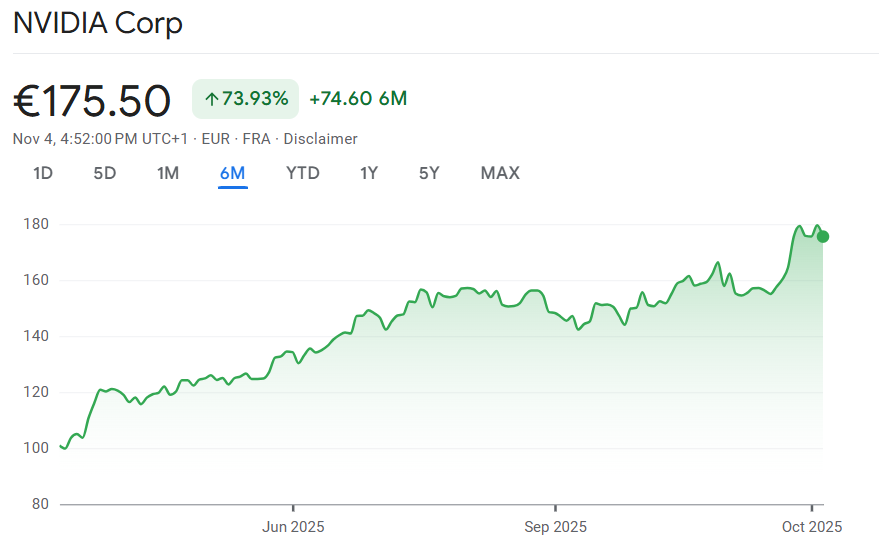The height and width of the screenshot is (546, 879).
Task: Open the 1Y chart range
Action: (x=369, y=173)
